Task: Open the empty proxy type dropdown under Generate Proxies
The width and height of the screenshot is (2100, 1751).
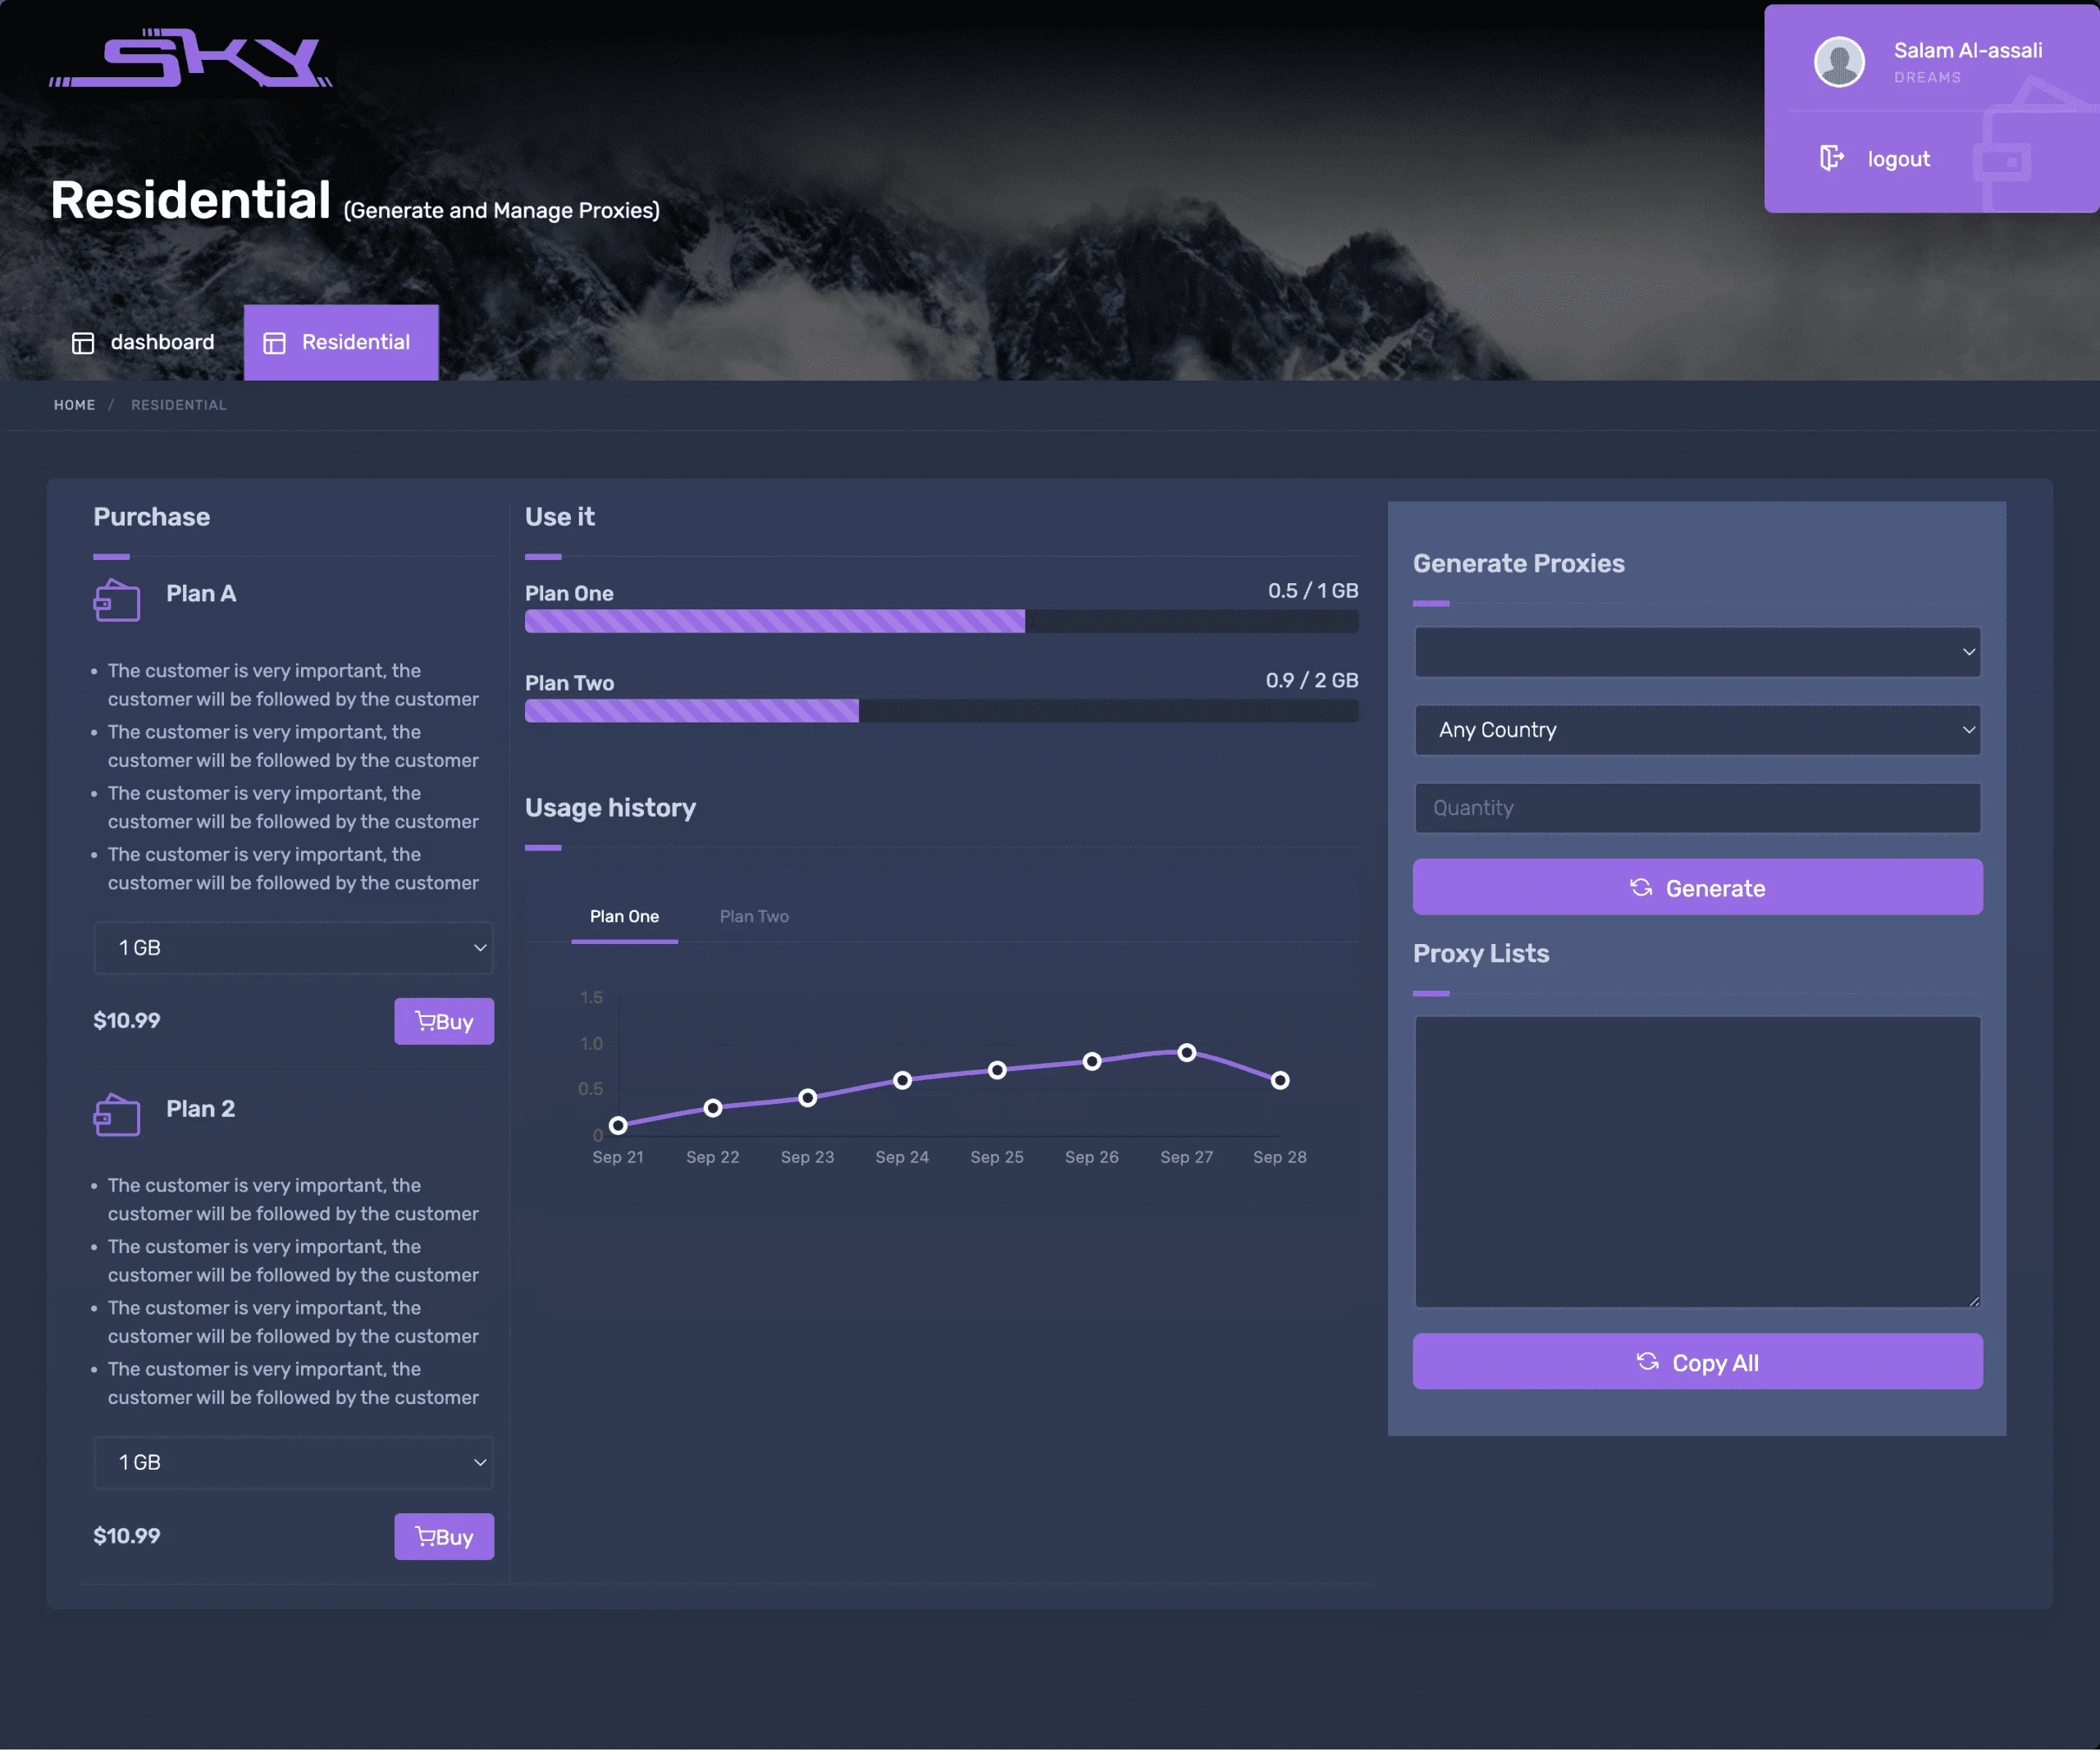Action: [1696, 652]
